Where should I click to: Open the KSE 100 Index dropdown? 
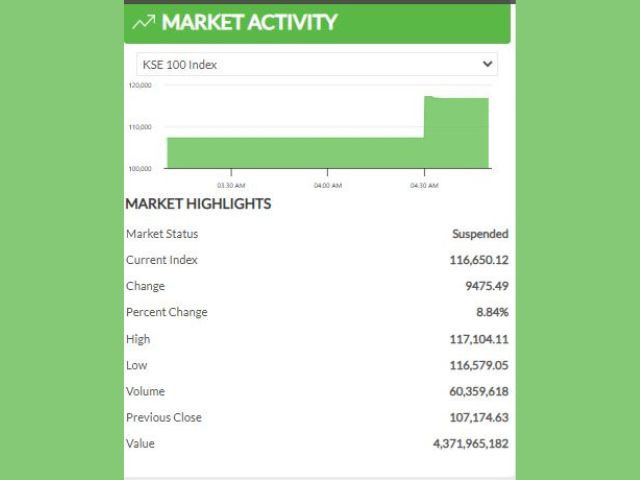tap(316, 64)
